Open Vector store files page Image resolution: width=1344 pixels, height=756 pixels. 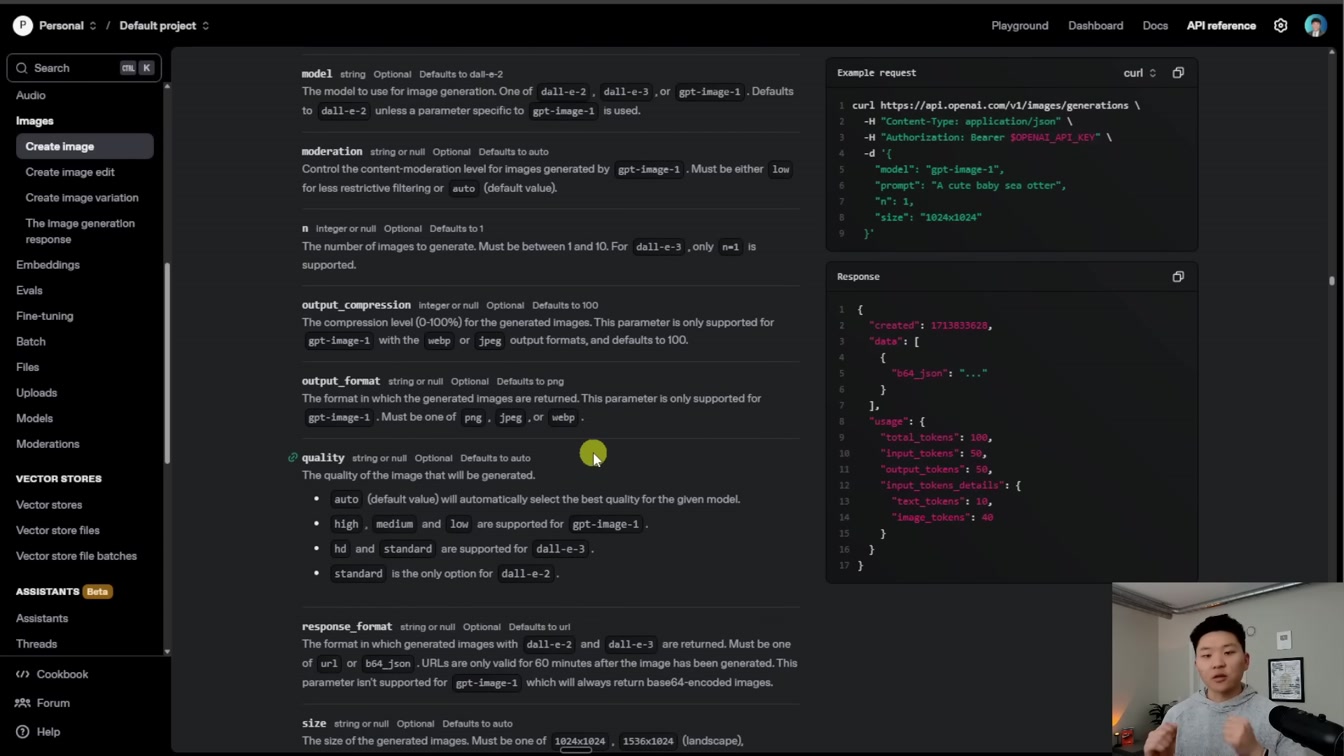pos(58,531)
